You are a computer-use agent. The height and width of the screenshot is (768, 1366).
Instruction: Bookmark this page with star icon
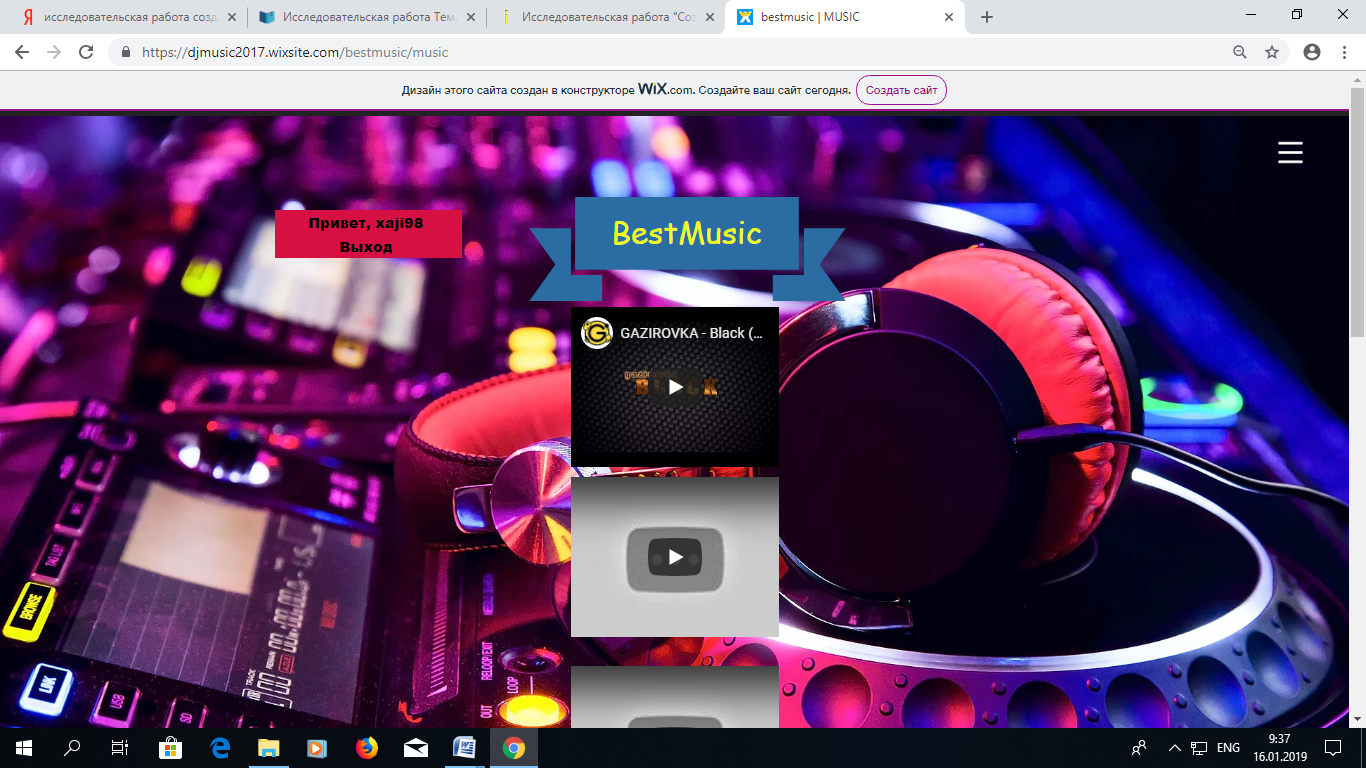(1272, 52)
